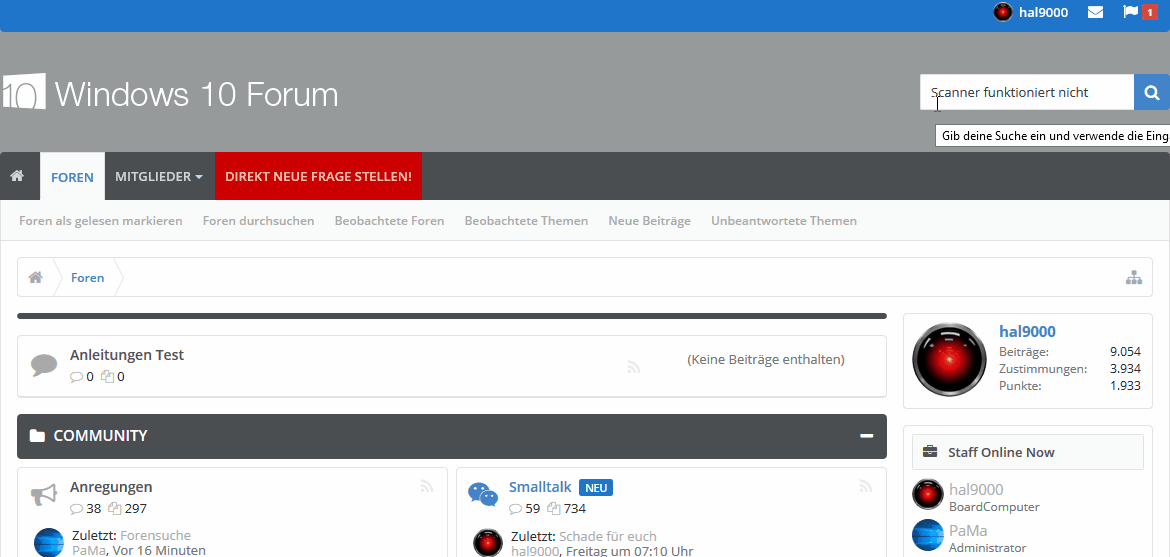
Task: Click the COMMUNITY folder icon
Action: coord(37,436)
